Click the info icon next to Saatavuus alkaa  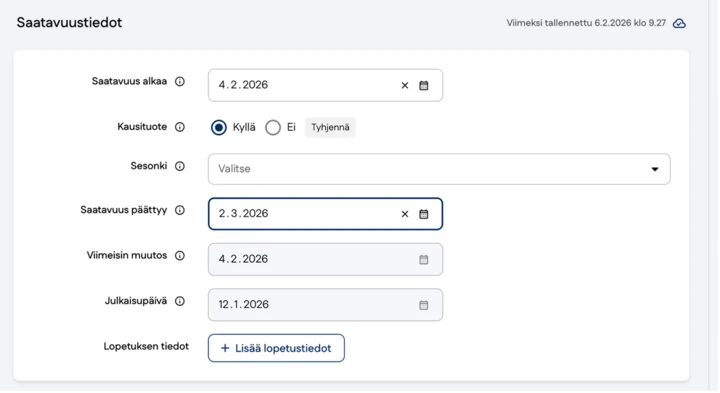180,82
